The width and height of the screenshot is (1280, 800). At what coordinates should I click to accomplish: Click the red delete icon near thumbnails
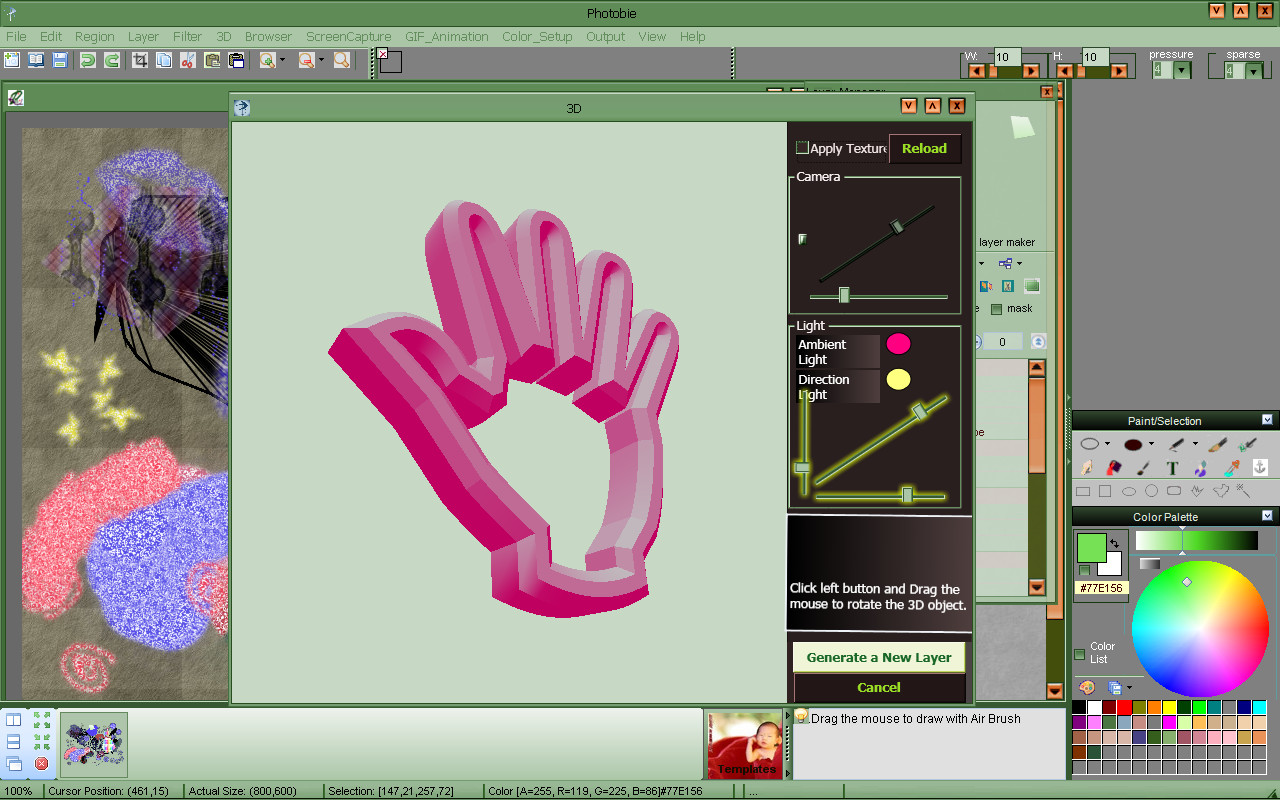41,763
